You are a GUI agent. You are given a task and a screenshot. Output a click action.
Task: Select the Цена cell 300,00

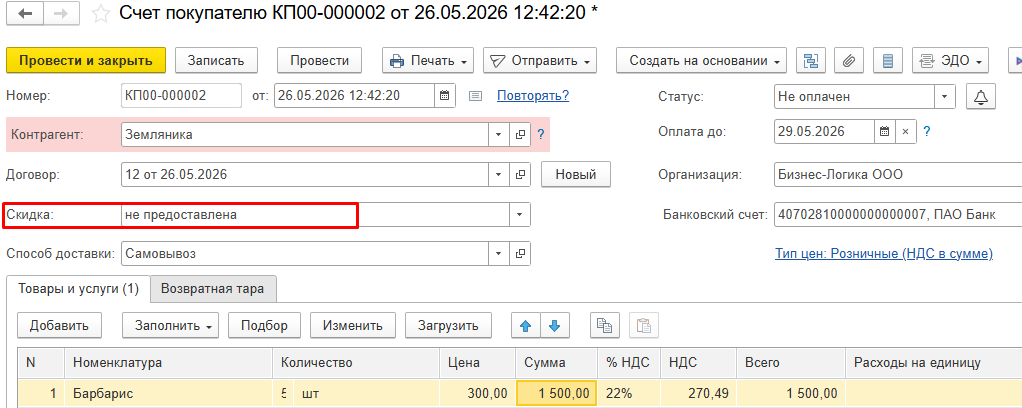478,393
